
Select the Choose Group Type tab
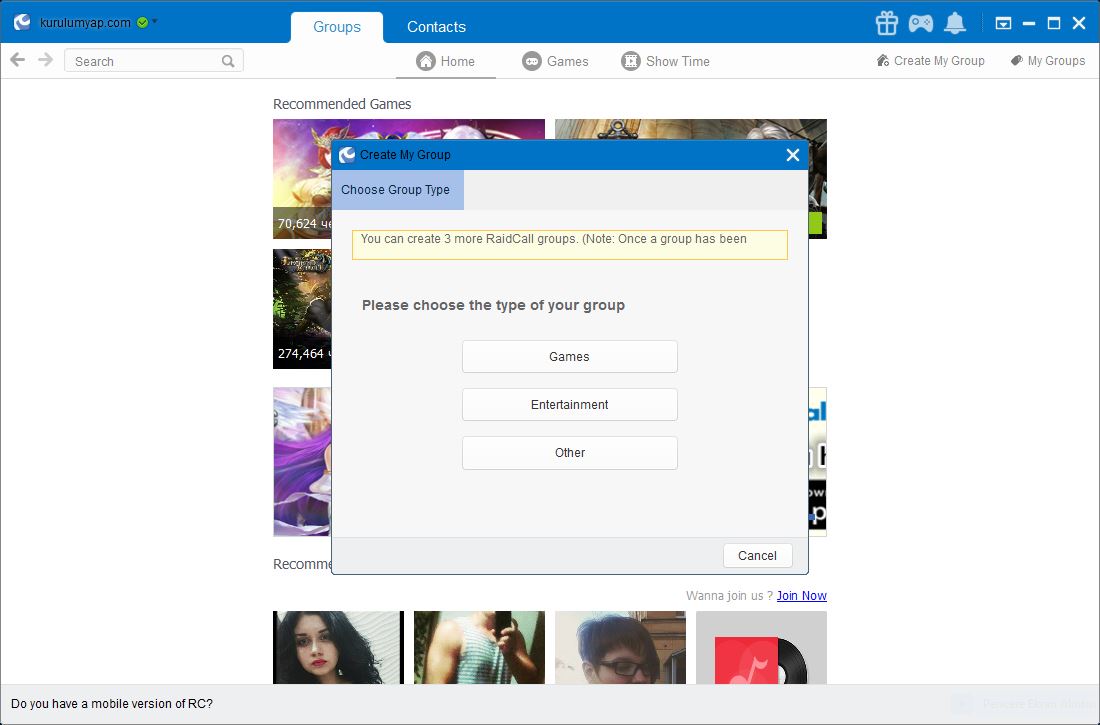[x=397, y=189]
